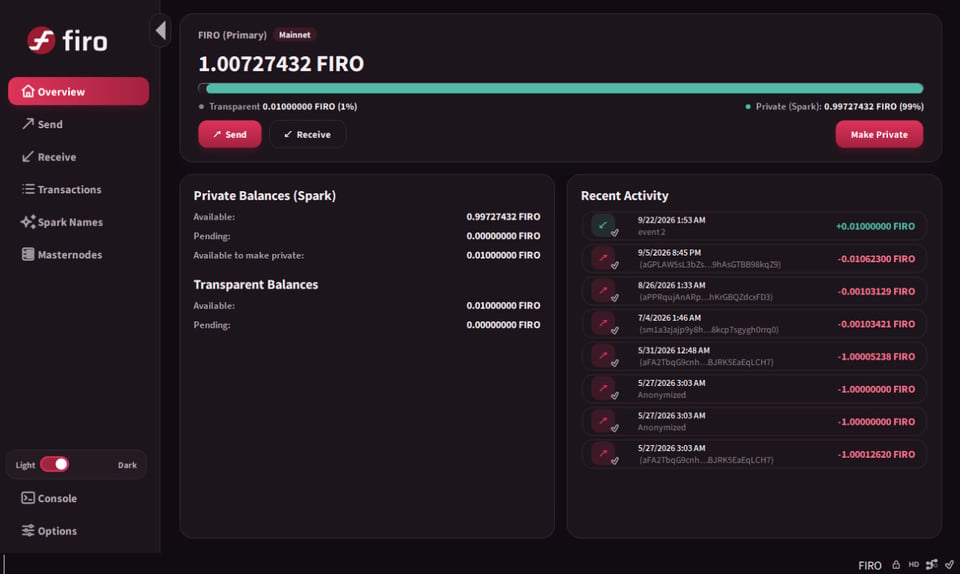Click the network connections icon in status bar
Viewport: 960px width, 574px height.
click(932, 564)
